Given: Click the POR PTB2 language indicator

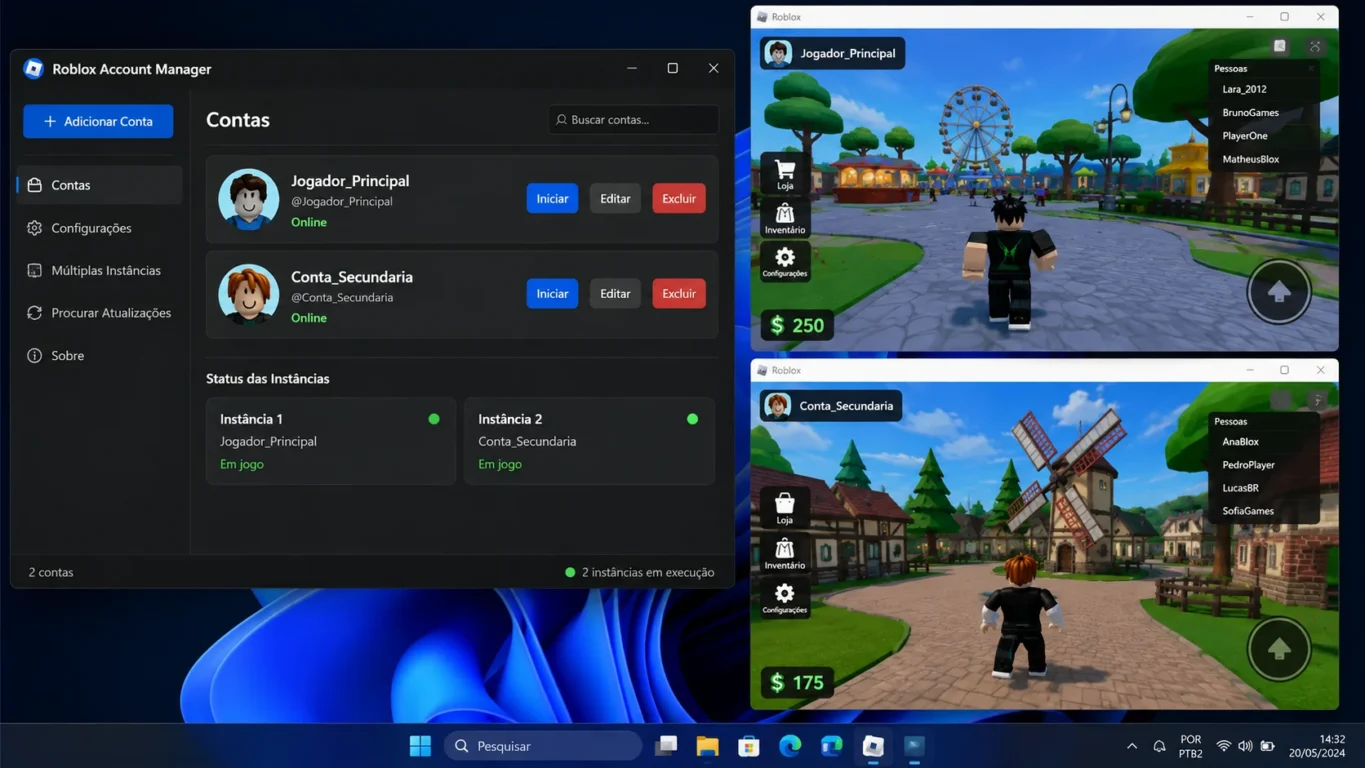Looking at the screenshot, I should pos(1190,746).
